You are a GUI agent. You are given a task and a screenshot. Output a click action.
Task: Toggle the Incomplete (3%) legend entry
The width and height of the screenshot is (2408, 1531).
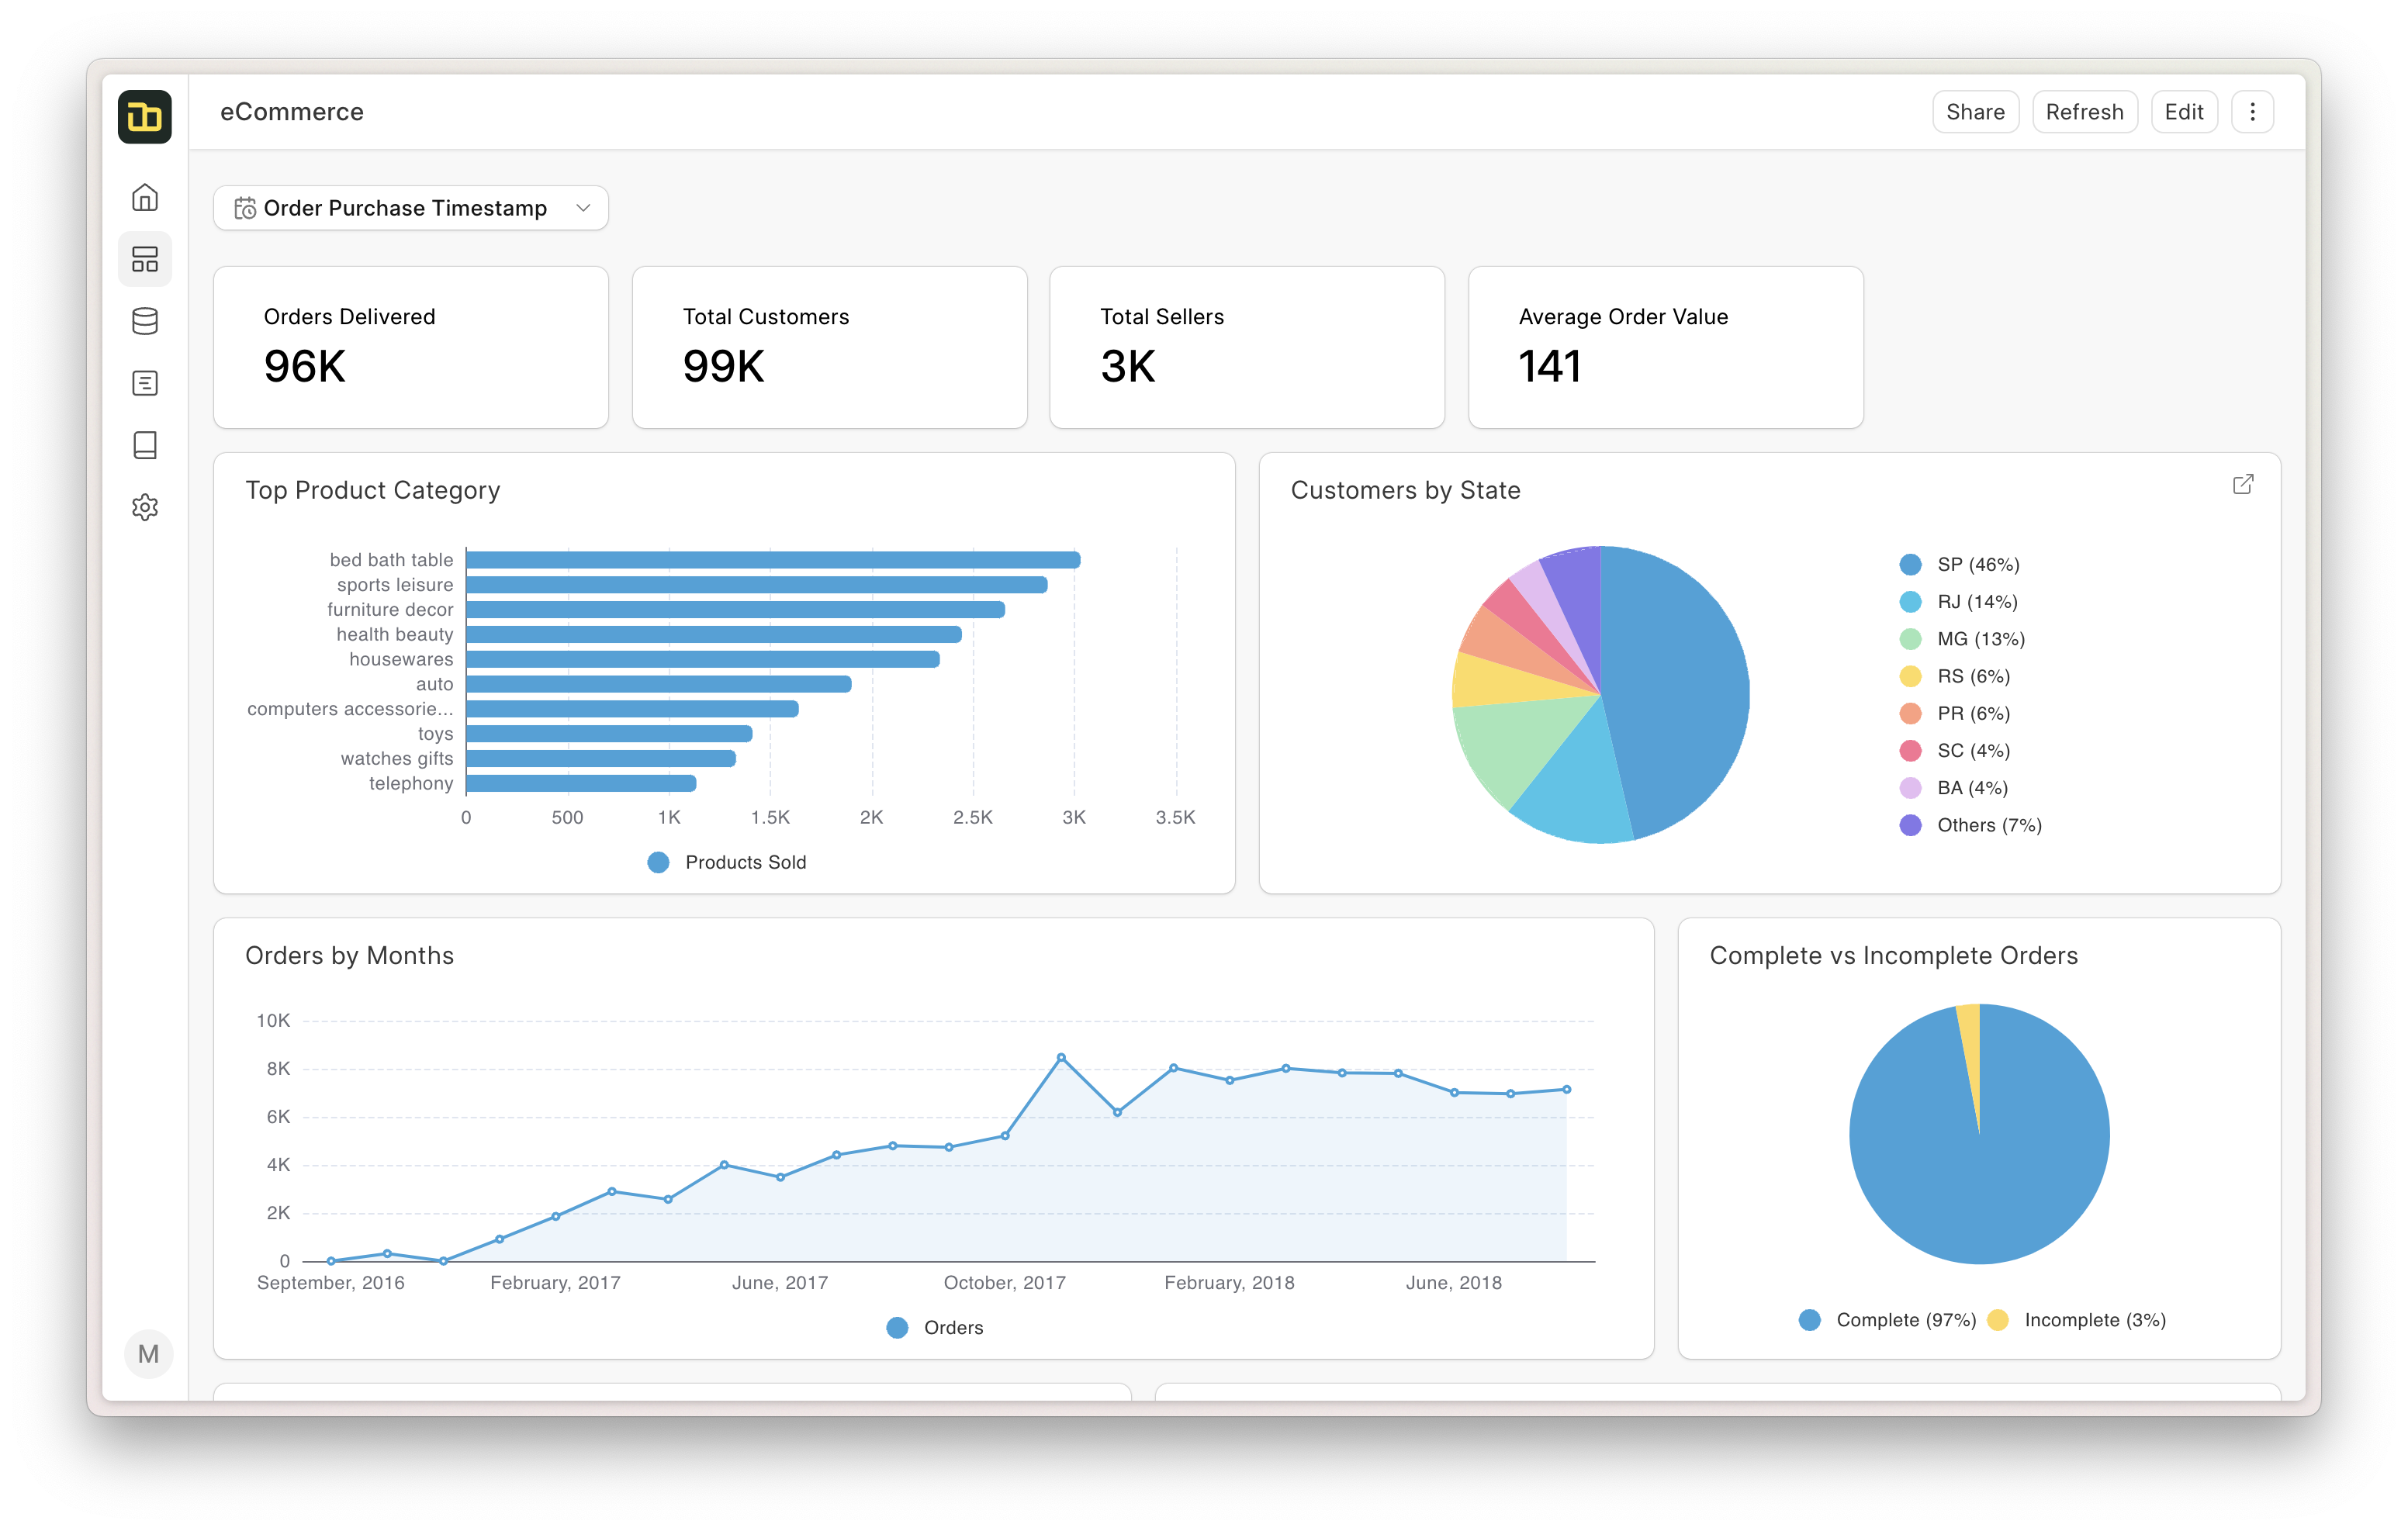[2094, 1320]
